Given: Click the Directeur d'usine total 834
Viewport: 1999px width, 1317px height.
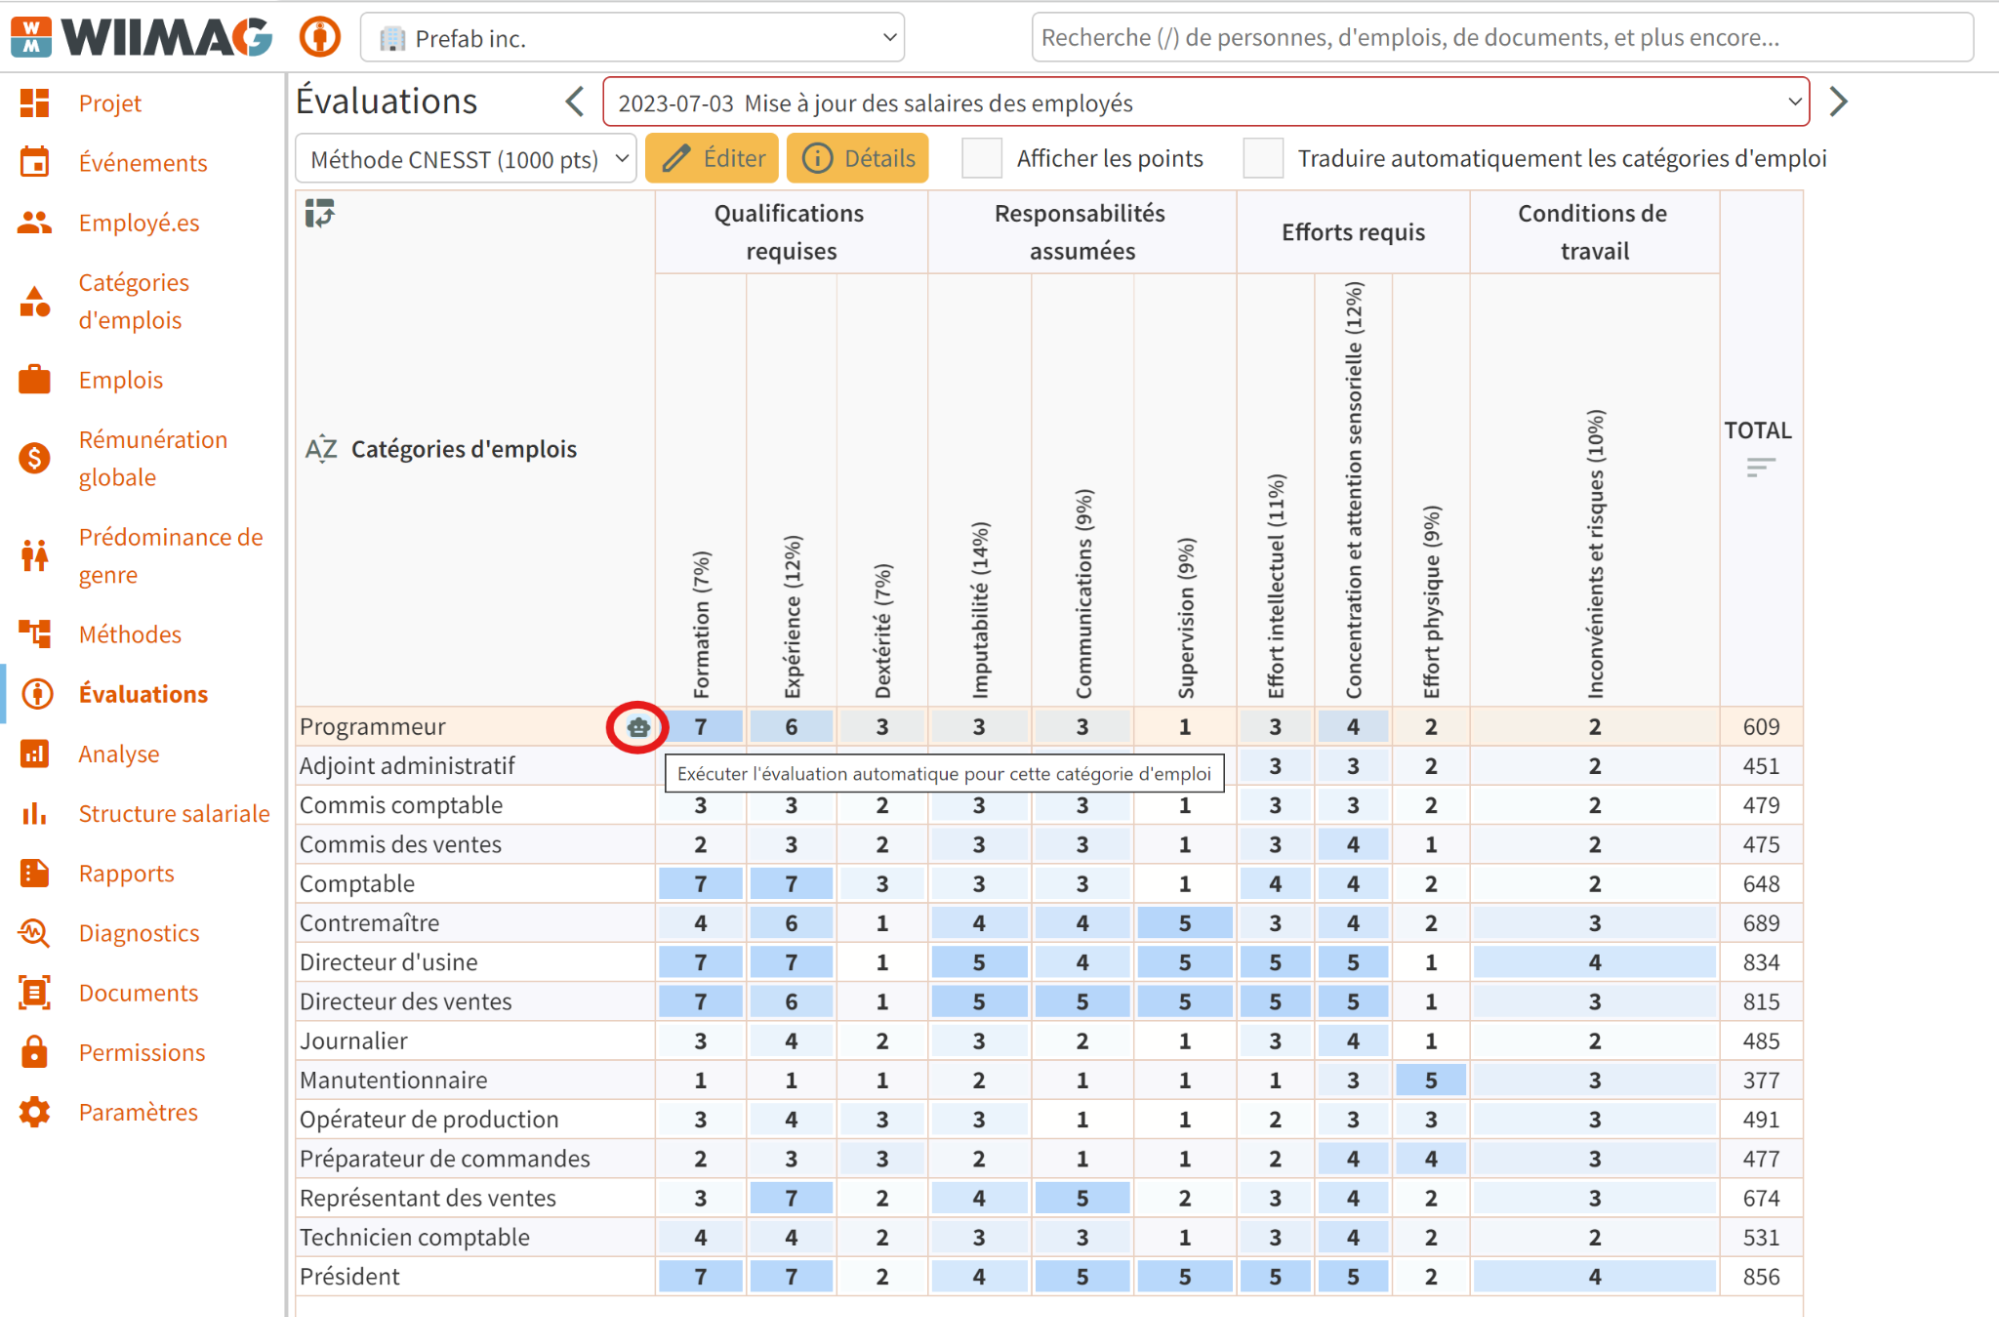Looking at the screenshot, I should [x=1761, y=962].
